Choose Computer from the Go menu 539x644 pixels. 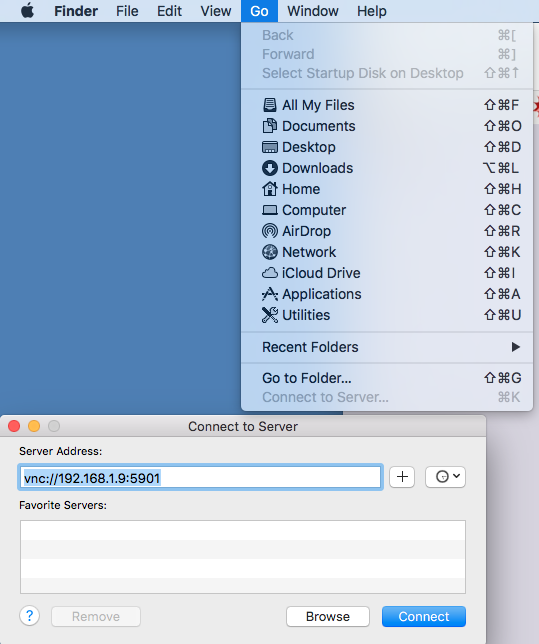click(387, 210)
